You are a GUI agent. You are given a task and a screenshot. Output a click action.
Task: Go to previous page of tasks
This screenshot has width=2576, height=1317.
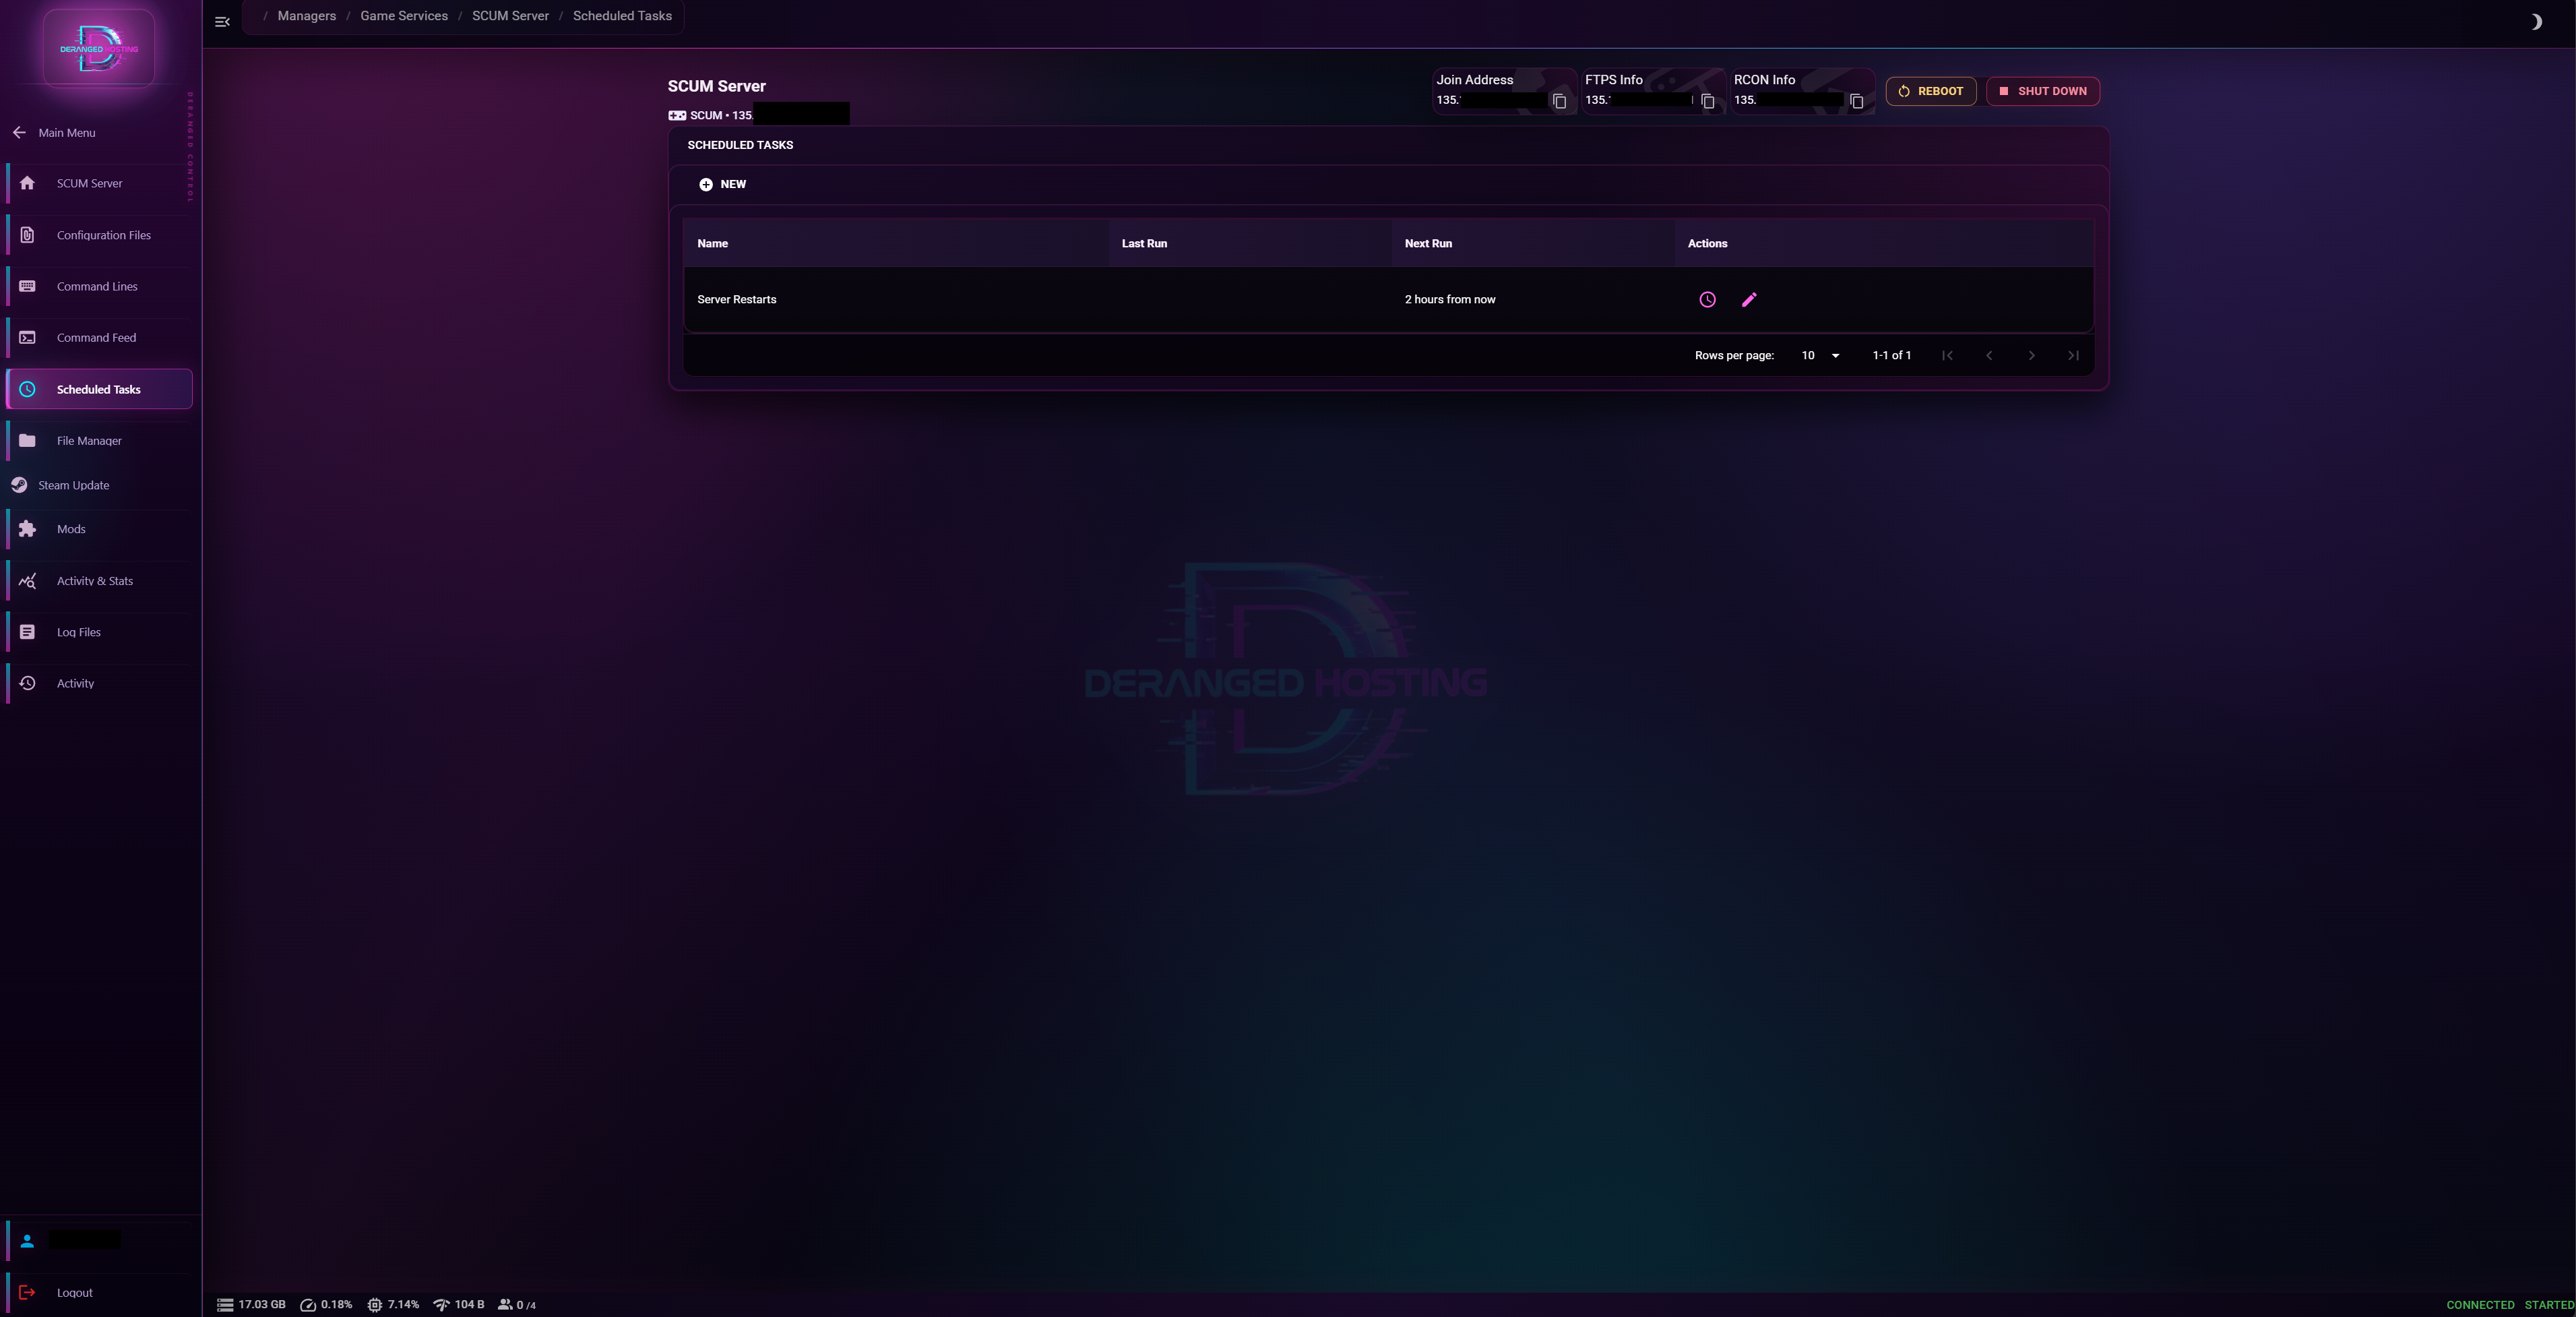click(1989, 356)
